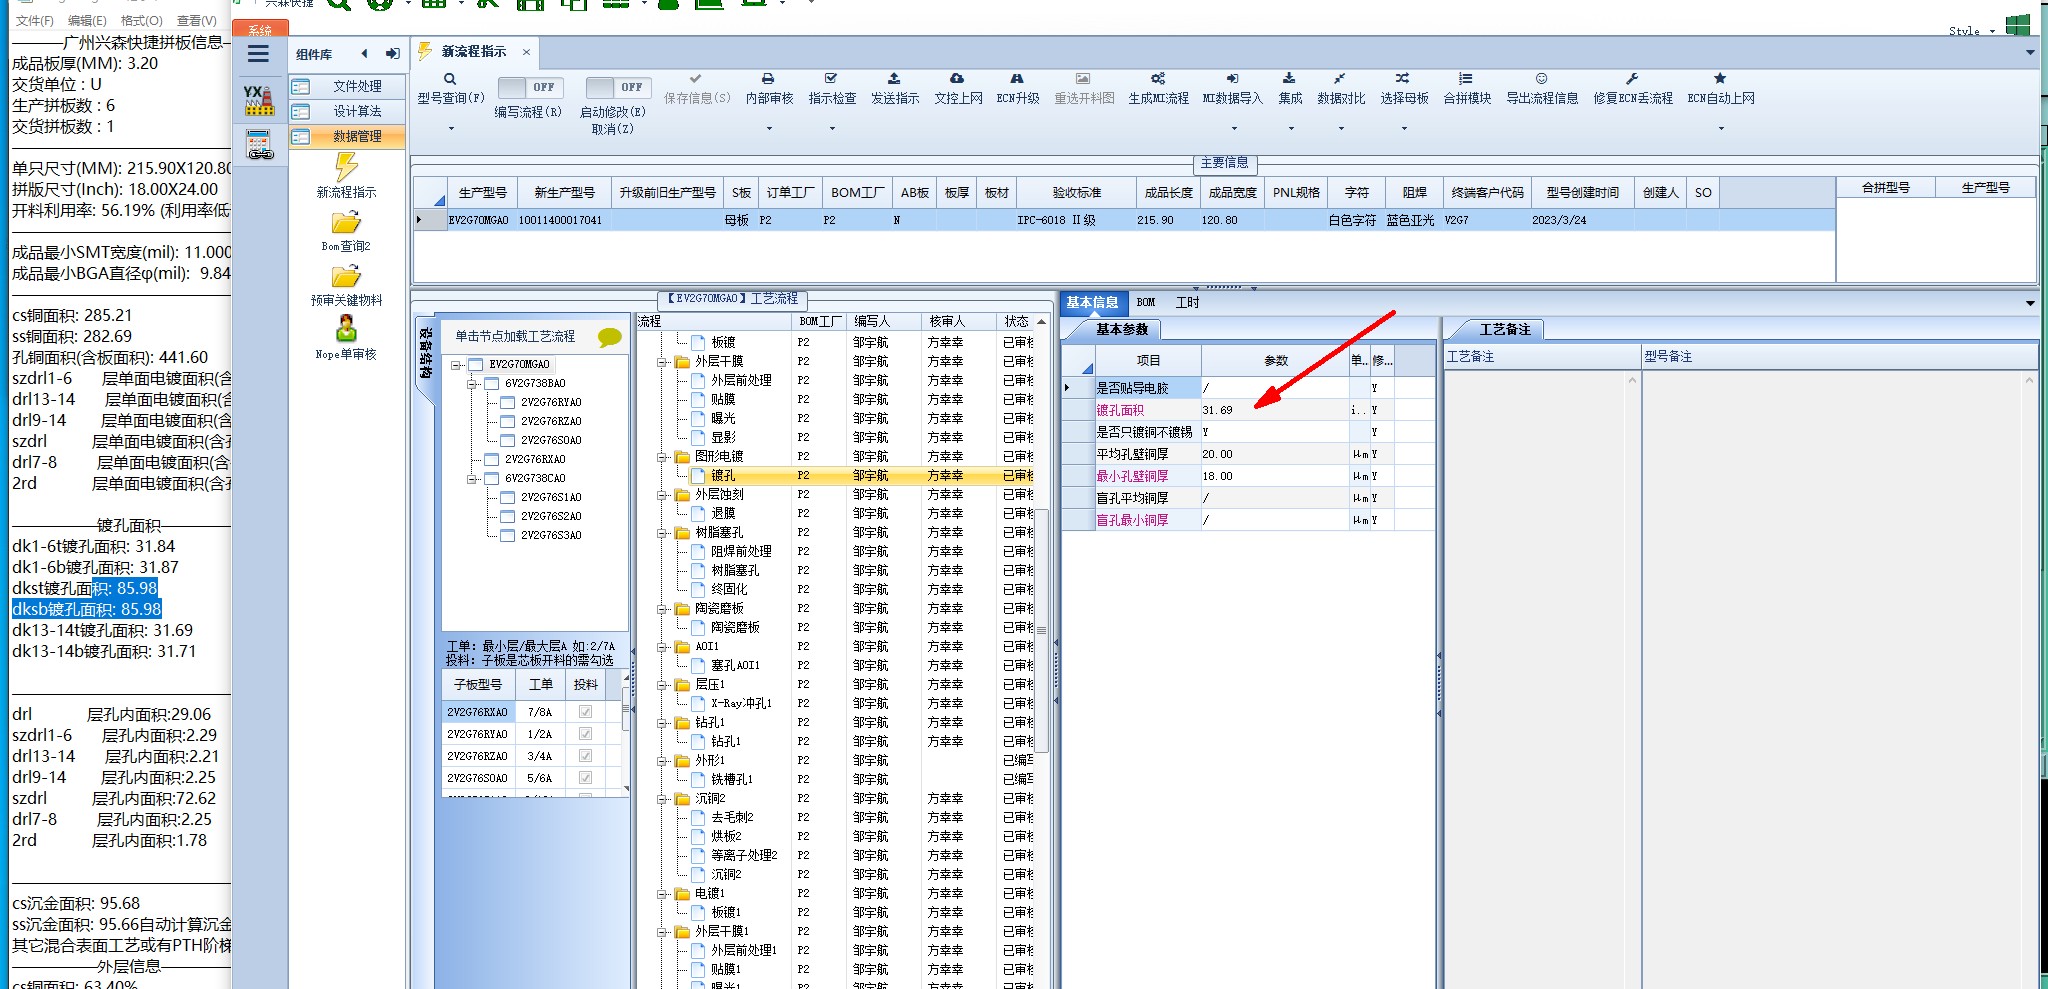Open the 文件(F) menu in notepad
This screenshot has width=2048, height=989.
tap(34, 20)
